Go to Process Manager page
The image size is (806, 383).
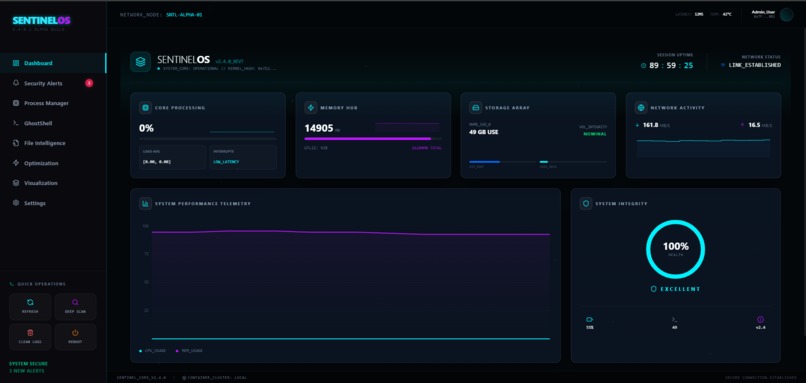53,103
